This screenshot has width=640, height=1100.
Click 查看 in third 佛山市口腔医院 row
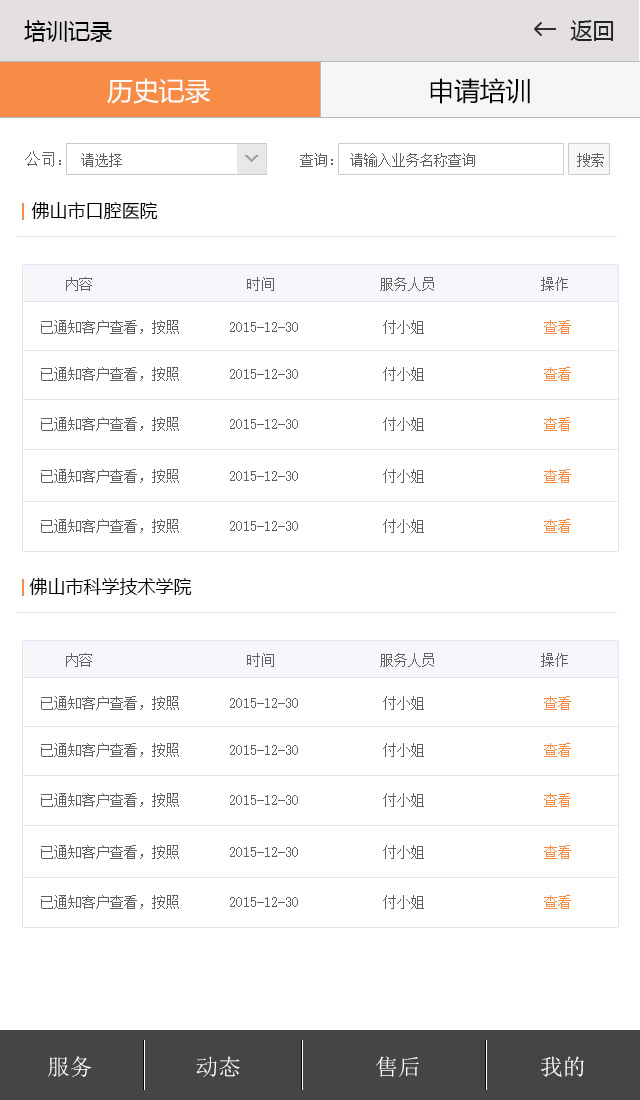[x=557, y=424]
